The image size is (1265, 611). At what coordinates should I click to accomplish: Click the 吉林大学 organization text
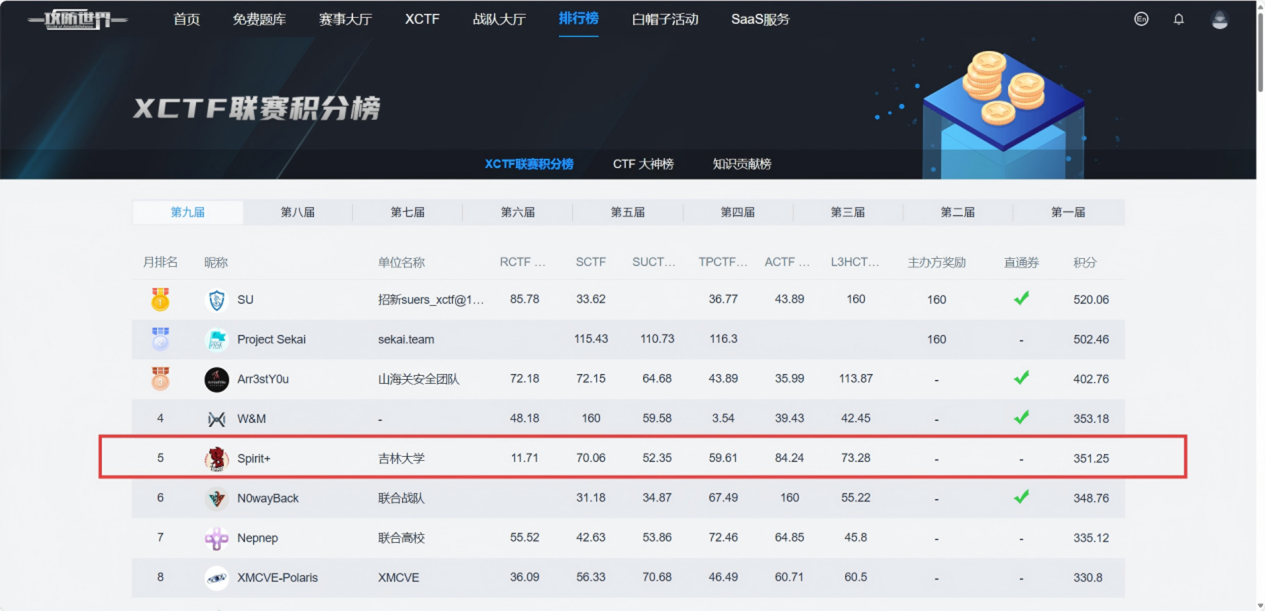(401, 459)
